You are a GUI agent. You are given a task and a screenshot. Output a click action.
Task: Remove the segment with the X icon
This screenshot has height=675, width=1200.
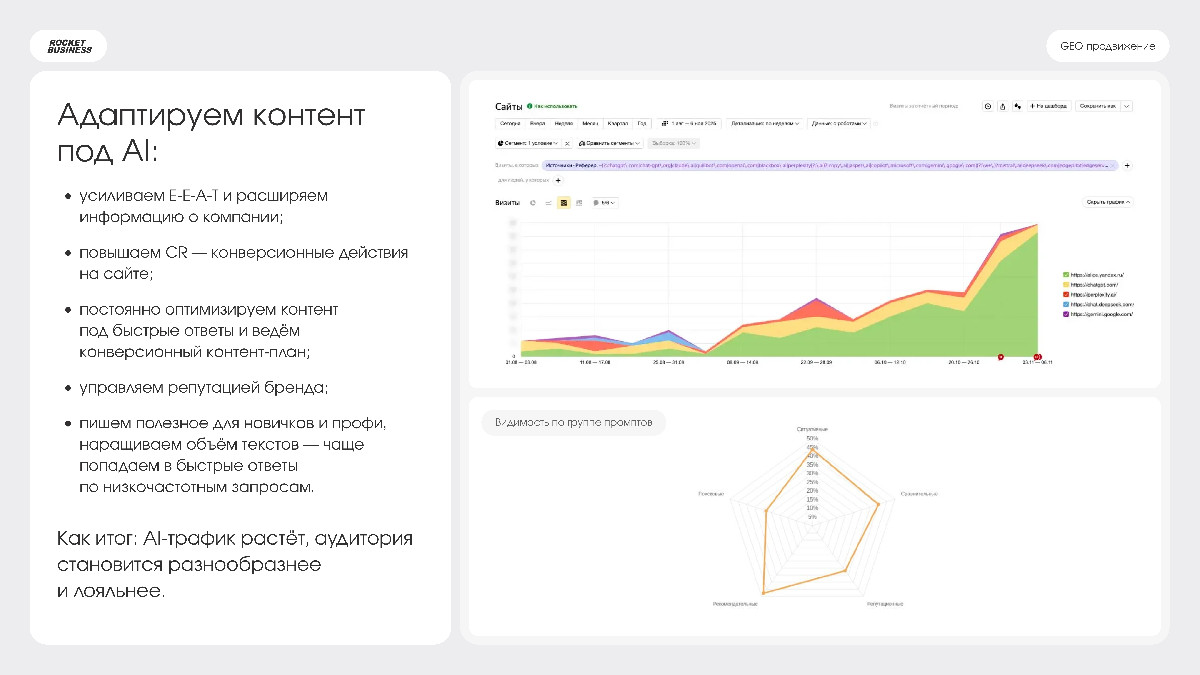click(567, 143)
